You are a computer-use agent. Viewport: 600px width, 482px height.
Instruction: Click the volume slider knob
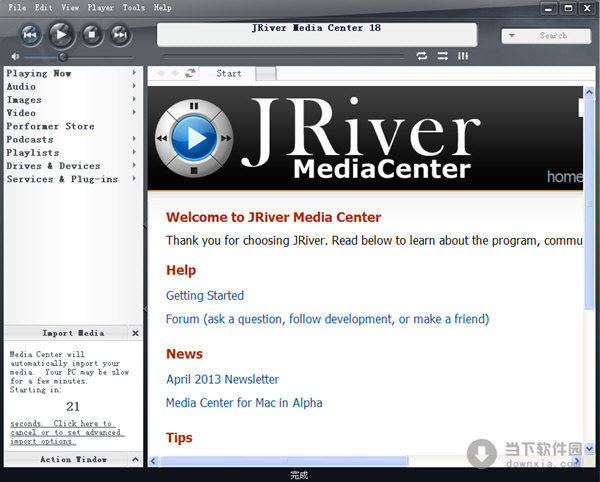(63, 57)
